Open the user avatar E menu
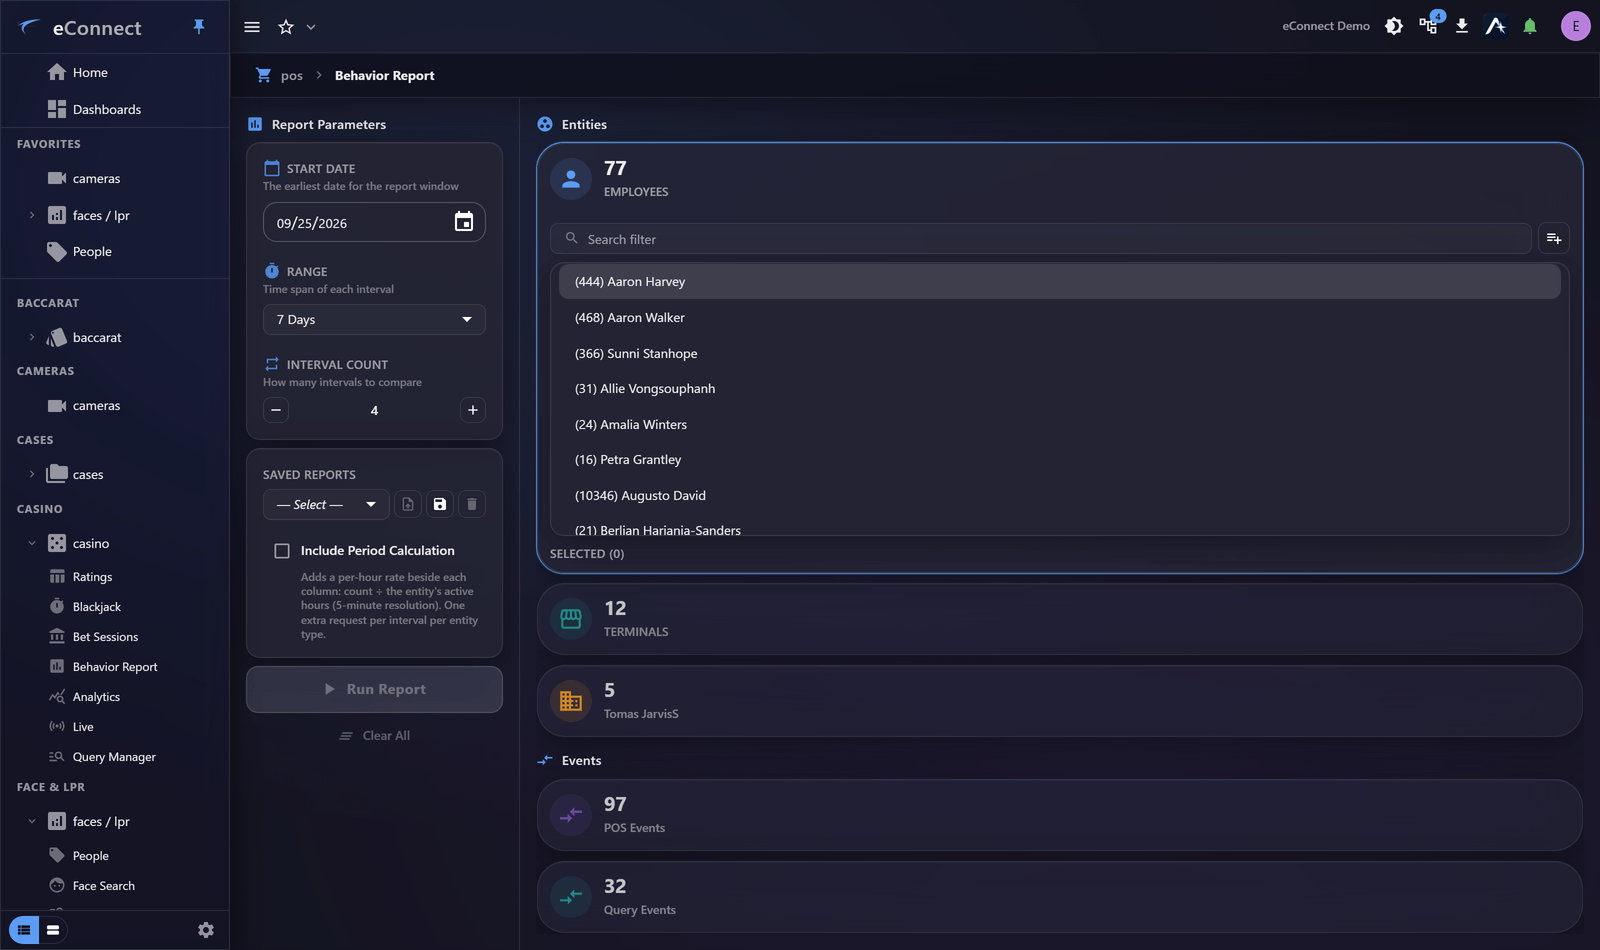This screenshot has height=950, width=1600. tap(1575, 26)
